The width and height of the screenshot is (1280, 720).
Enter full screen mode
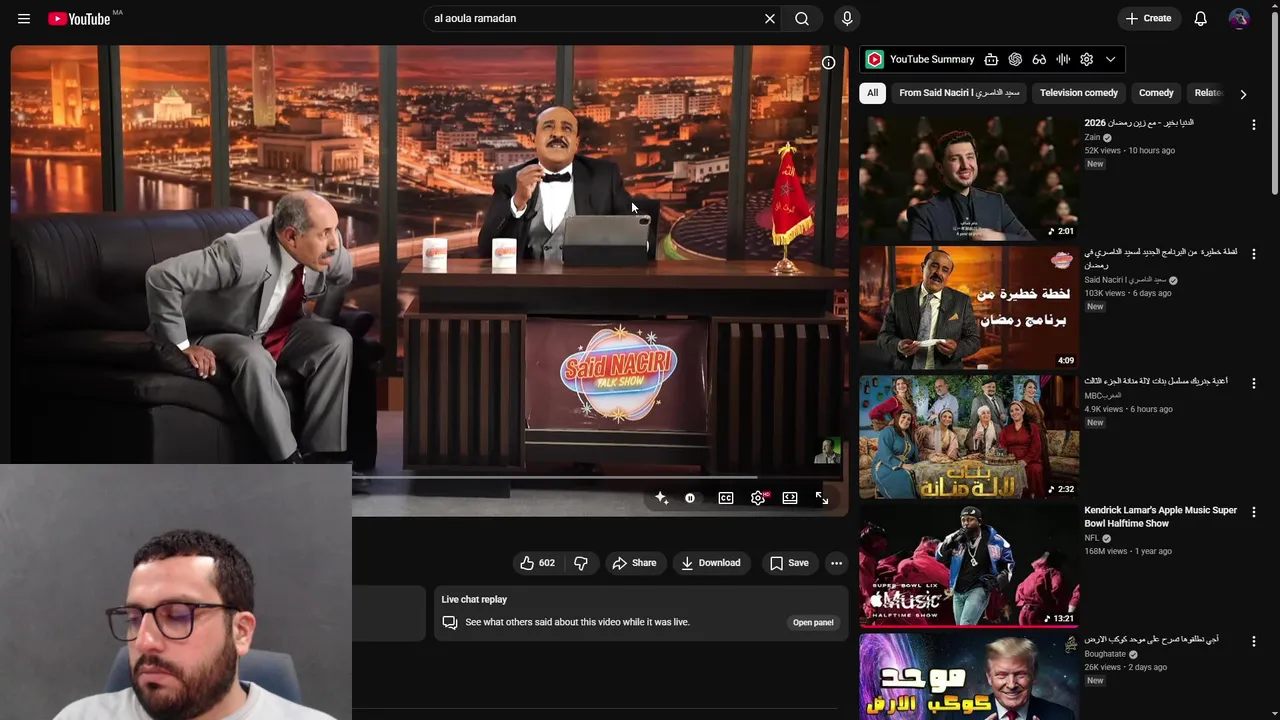tap(822, 498)
